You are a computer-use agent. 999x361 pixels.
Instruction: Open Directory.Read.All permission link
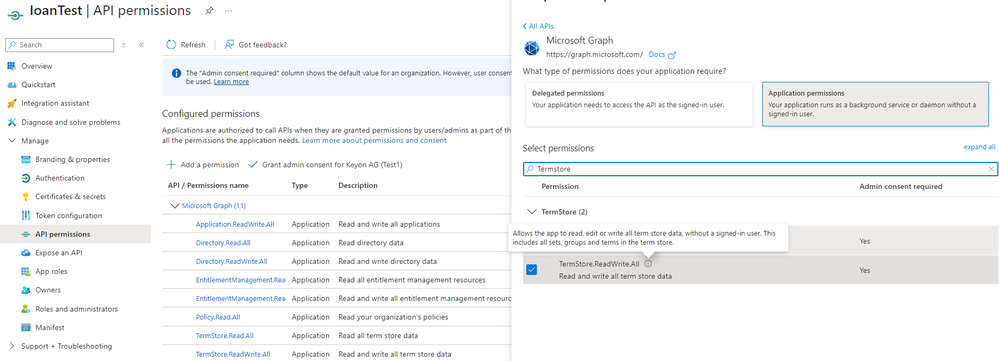point(223,243)
